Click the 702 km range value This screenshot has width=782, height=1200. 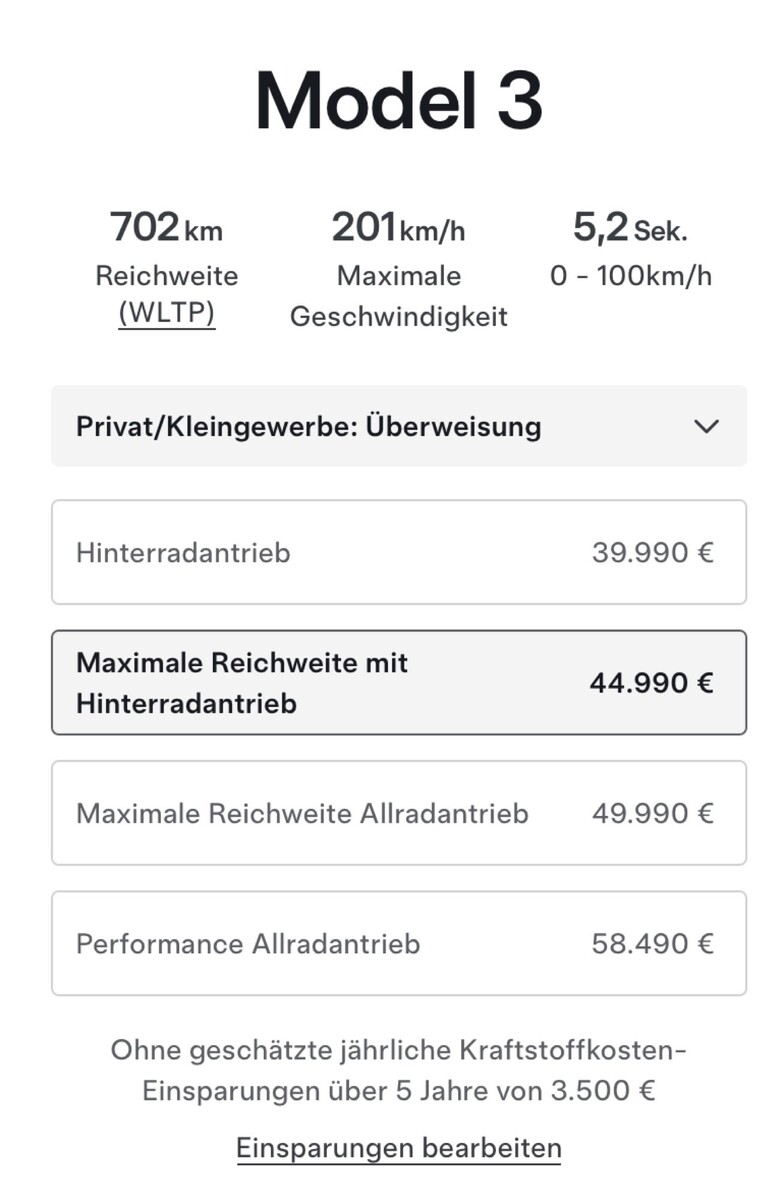[x=166, y=228]
